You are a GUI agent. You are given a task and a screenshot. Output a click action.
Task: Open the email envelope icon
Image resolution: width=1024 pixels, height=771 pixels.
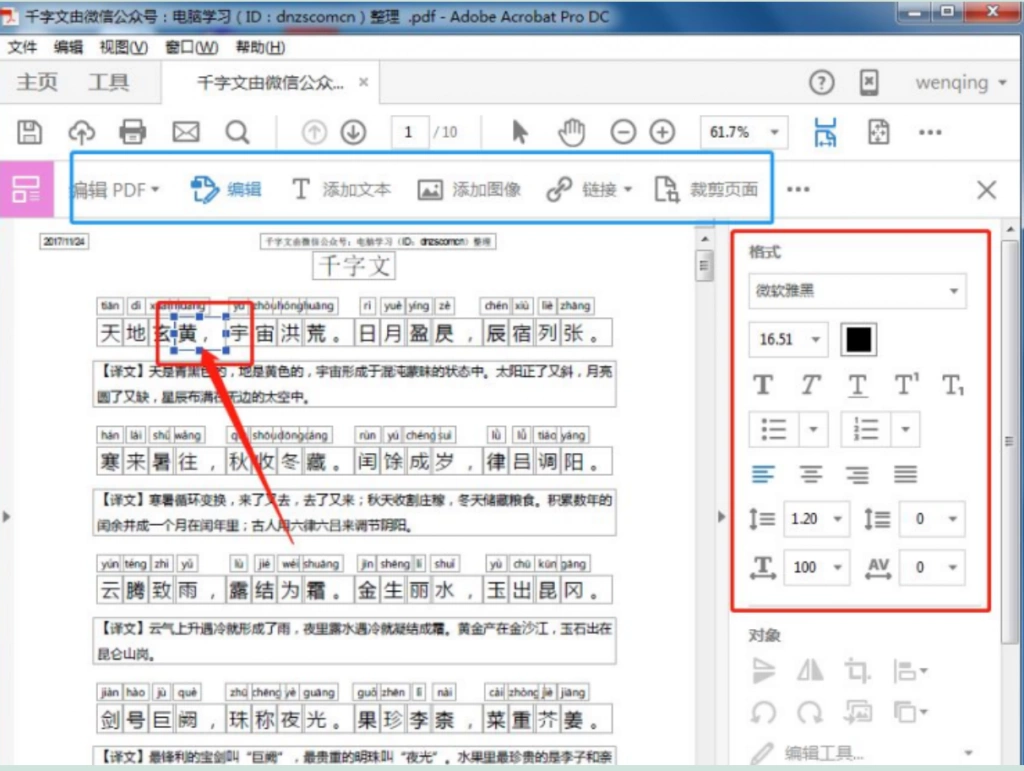tap(185, 133)
